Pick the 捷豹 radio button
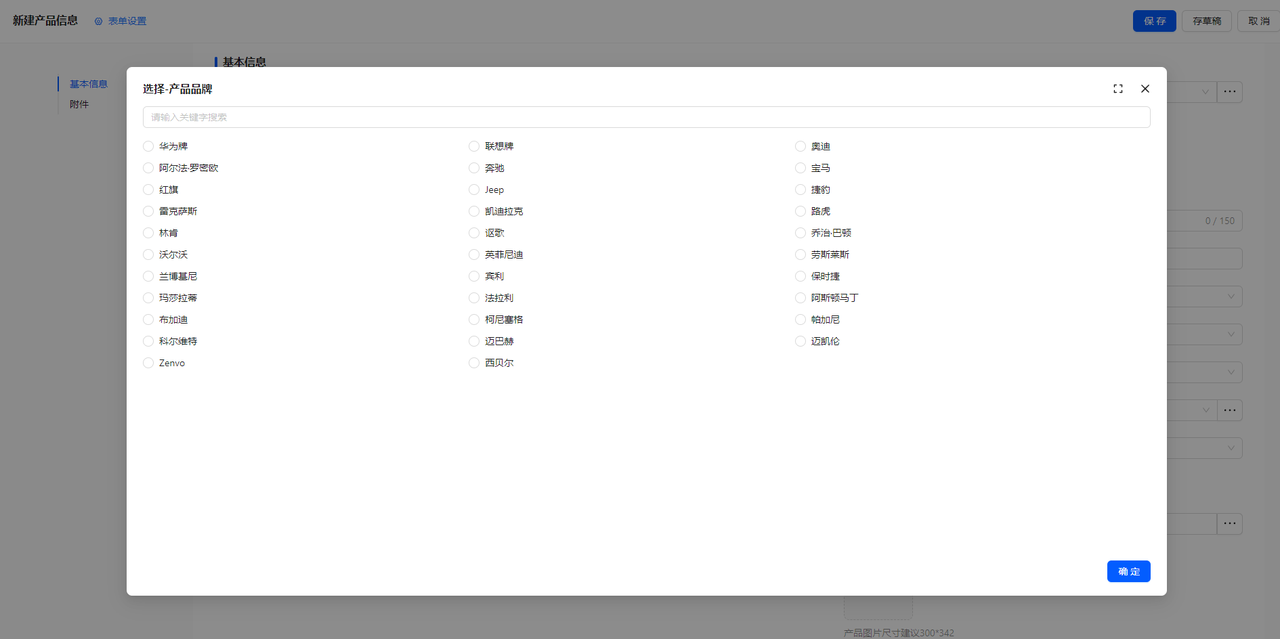 tap(801, 190)
